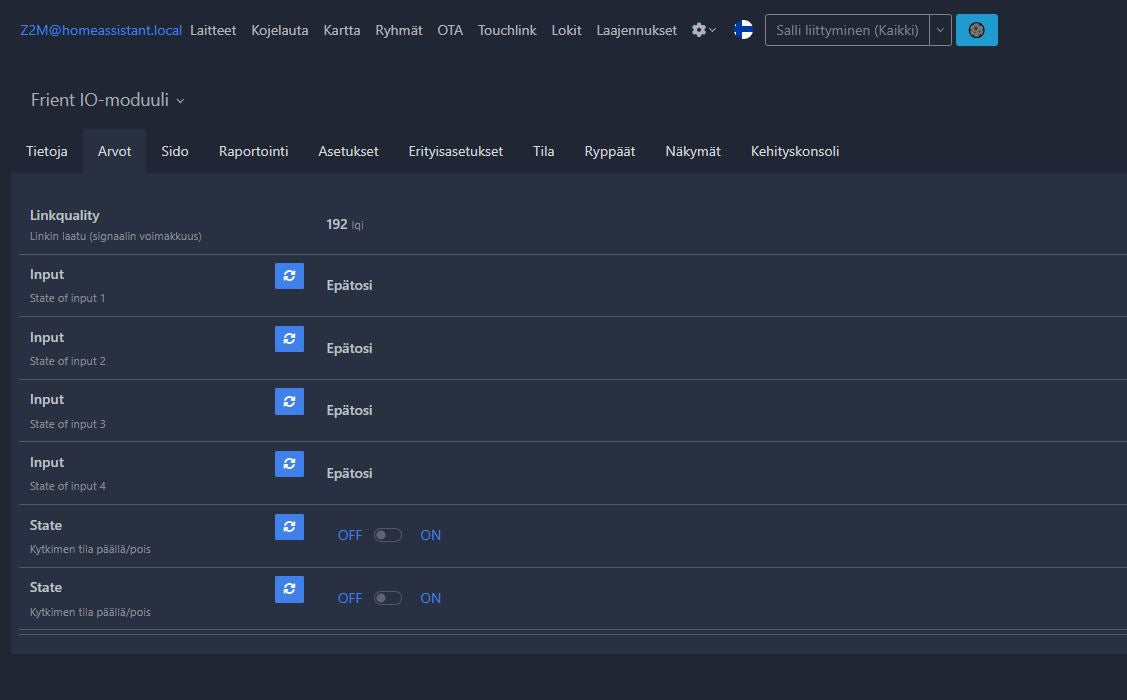This screenshot has width=1127, height=700.
Task: Refresh the first switch State value
Action: (x=289, y=527)
